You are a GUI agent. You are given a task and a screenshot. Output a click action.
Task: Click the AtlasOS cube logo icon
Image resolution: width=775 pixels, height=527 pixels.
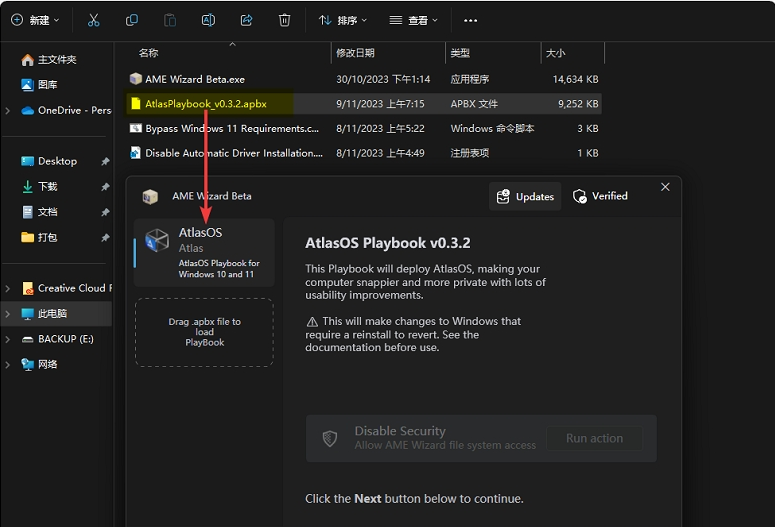[157, 240]
